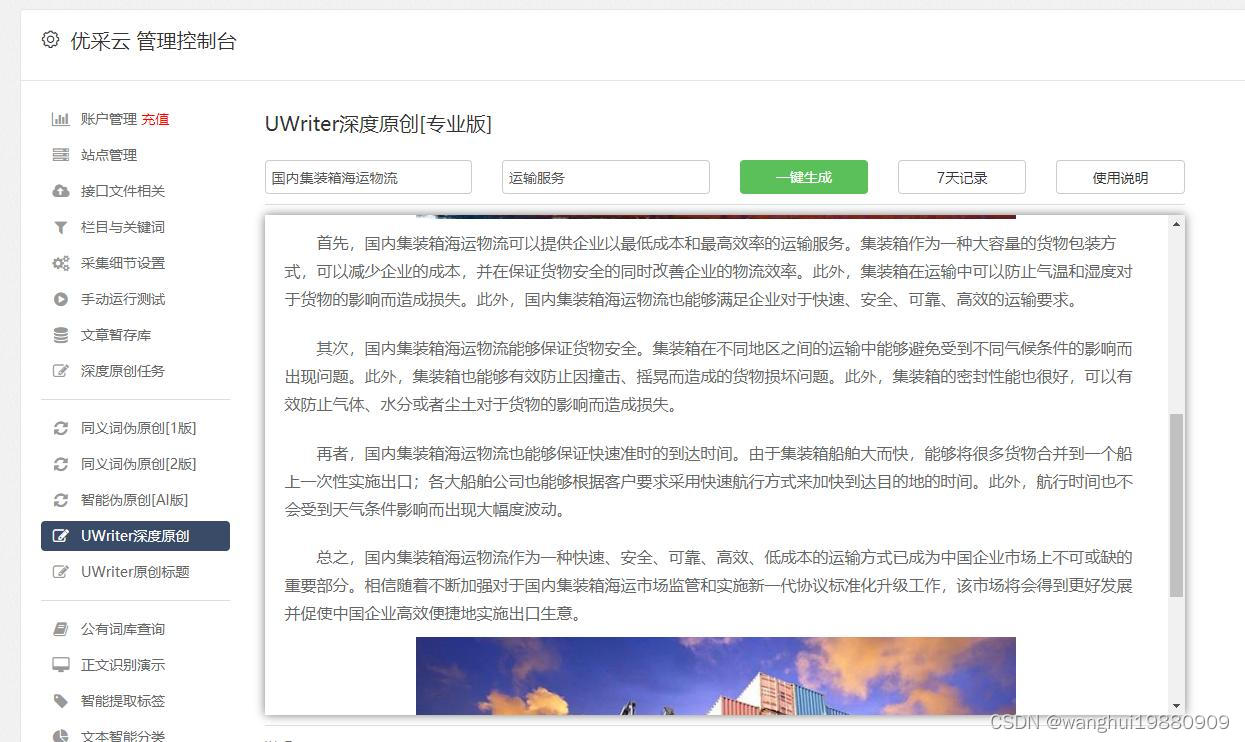1245x742 pixels.
Task: Click the 深度原创任务 pencil icon
Action: [62, 371]
